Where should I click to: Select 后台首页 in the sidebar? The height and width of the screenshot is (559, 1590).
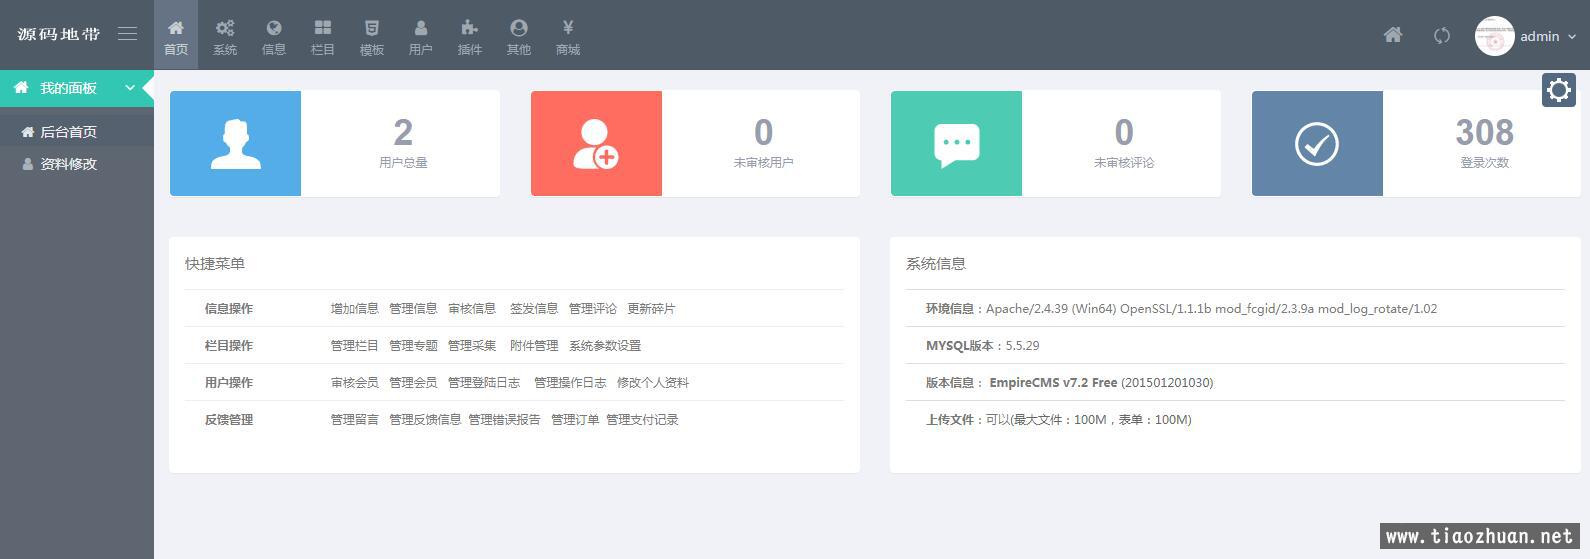[68, 132]
